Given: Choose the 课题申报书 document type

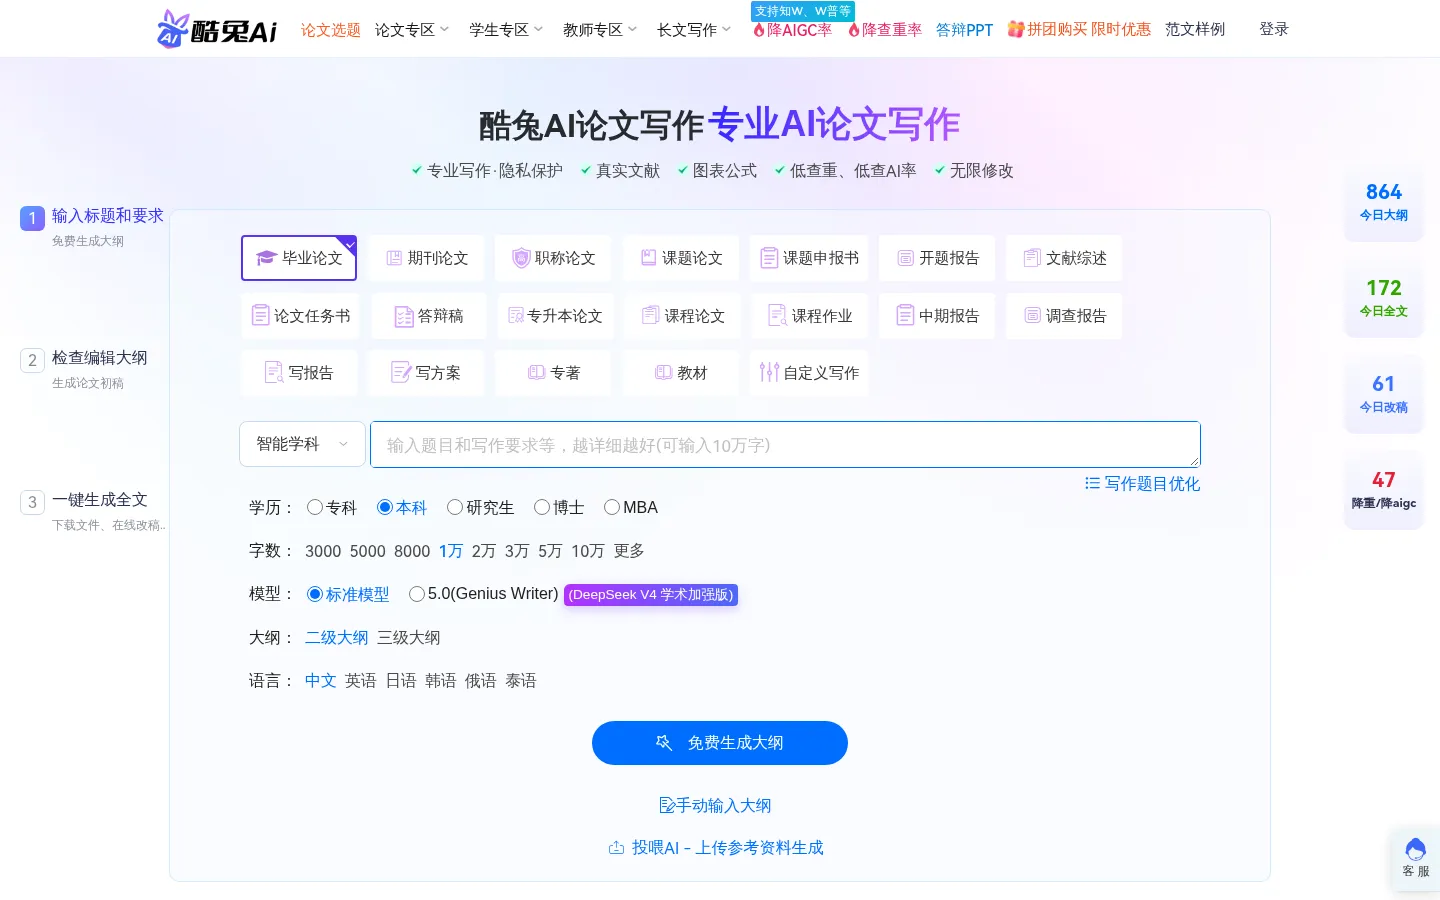Looking at the screenshot, I should pos(809,258).
